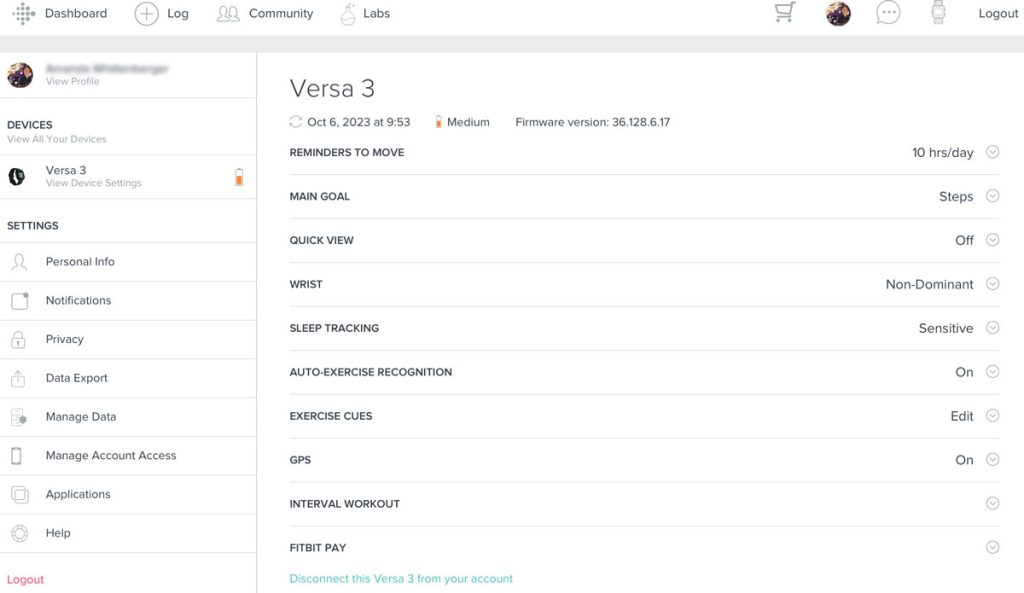This screenshot has width=1024, height=593.
Task: Click Disconnect this Versa 3 link
Action: 401,579
